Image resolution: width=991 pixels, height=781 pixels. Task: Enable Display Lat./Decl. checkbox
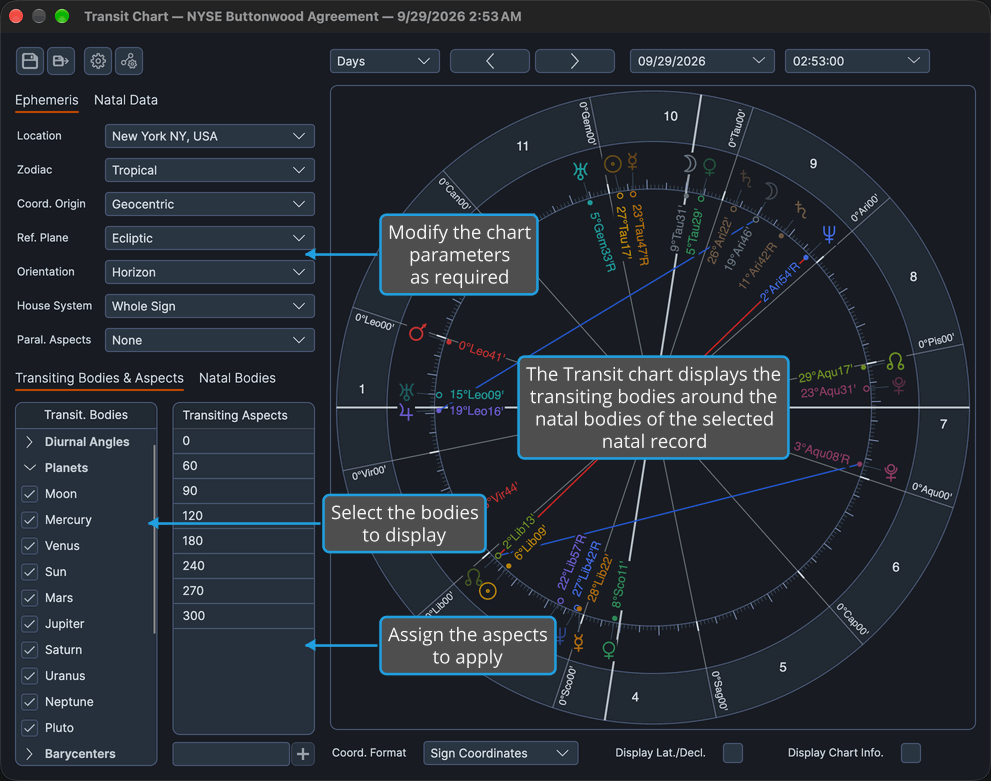tap(733, 753)
